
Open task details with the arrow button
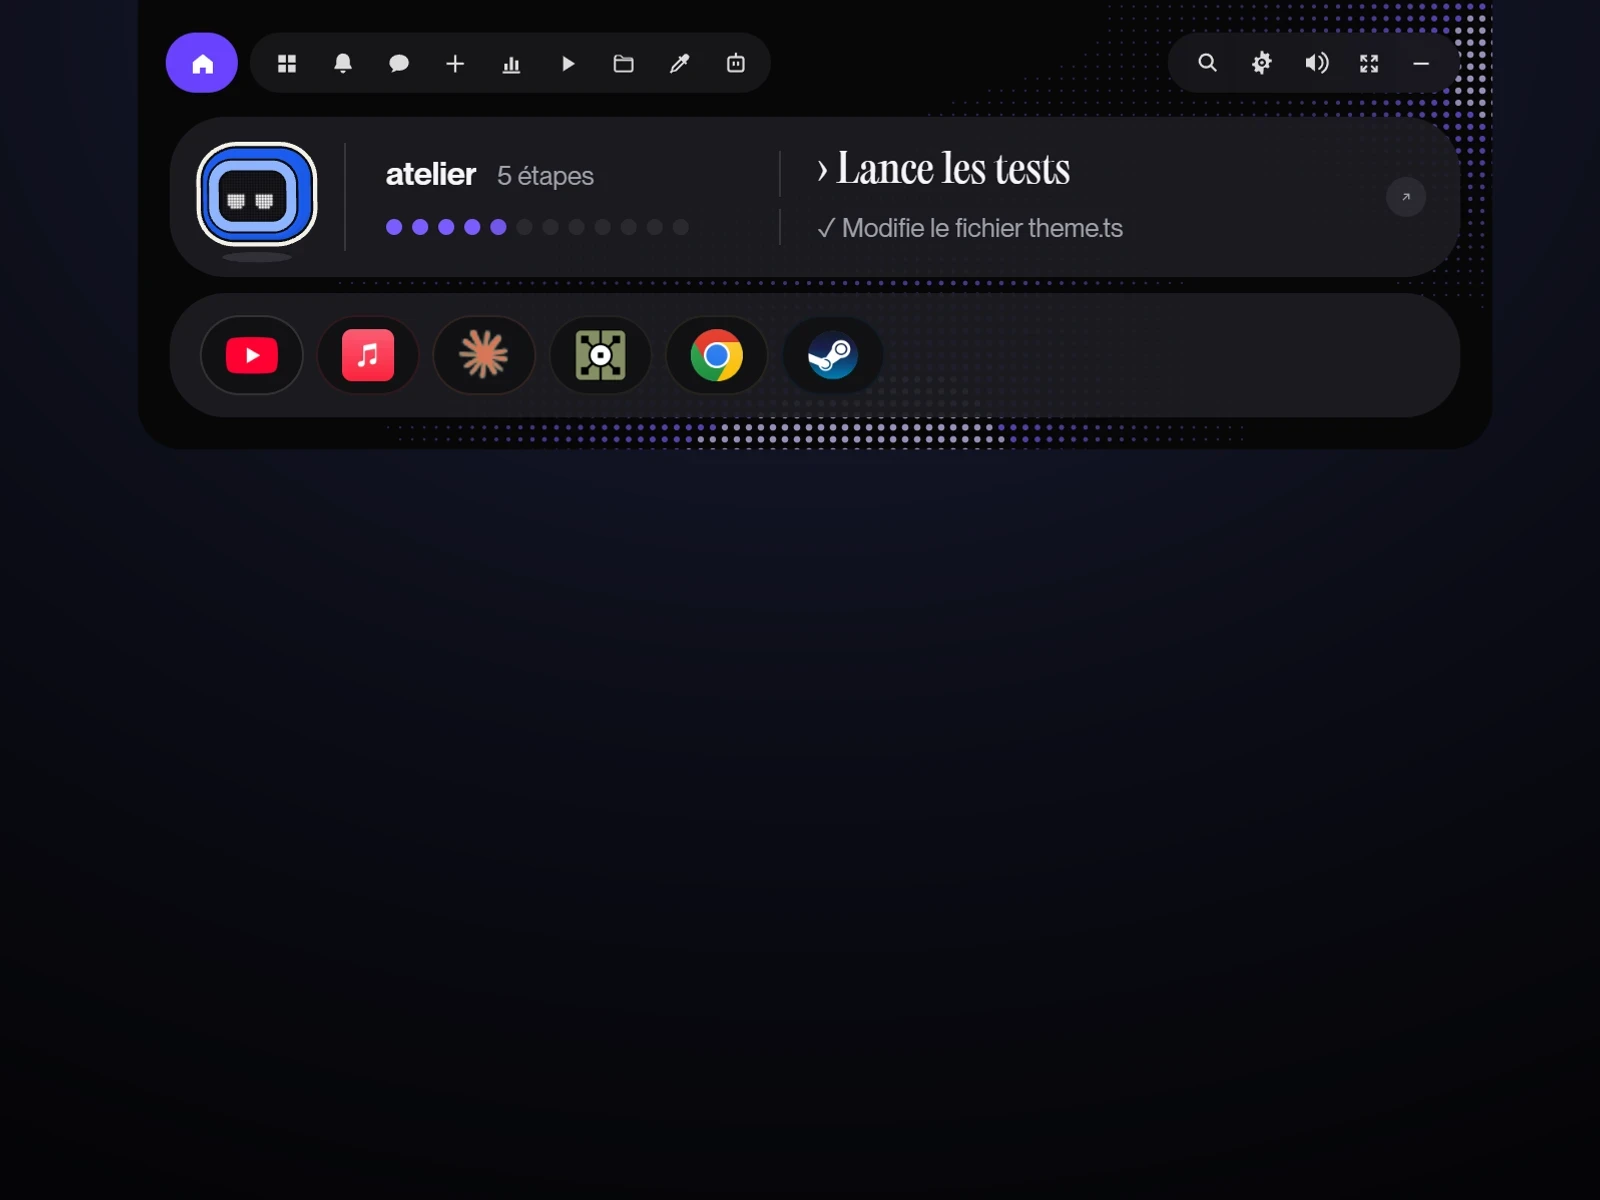(1406, 197)
